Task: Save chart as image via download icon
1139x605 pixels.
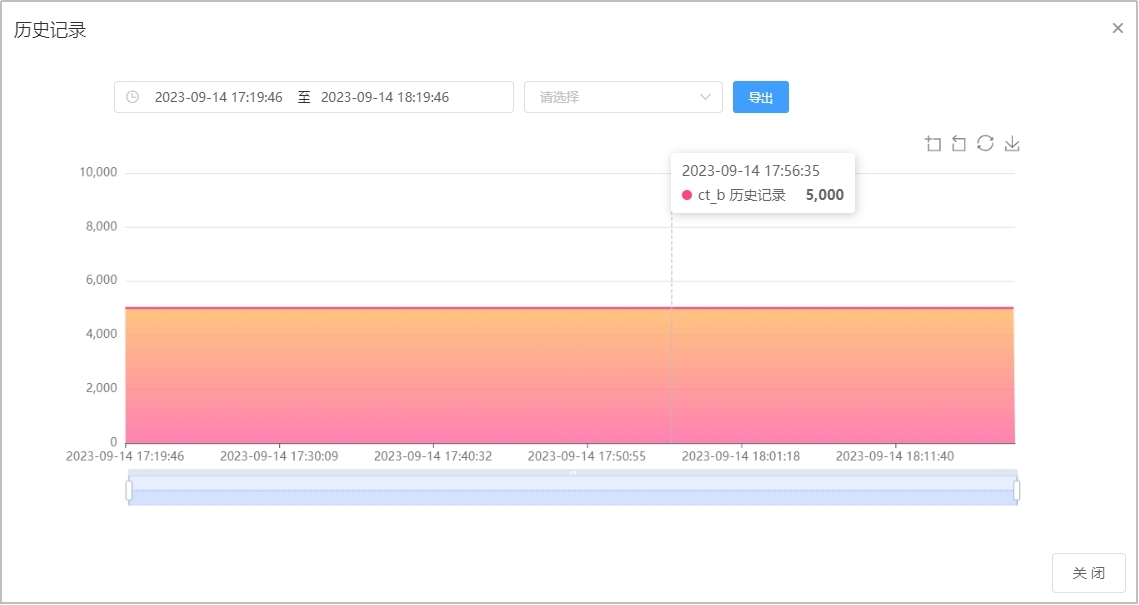Action: (1012, 144)
